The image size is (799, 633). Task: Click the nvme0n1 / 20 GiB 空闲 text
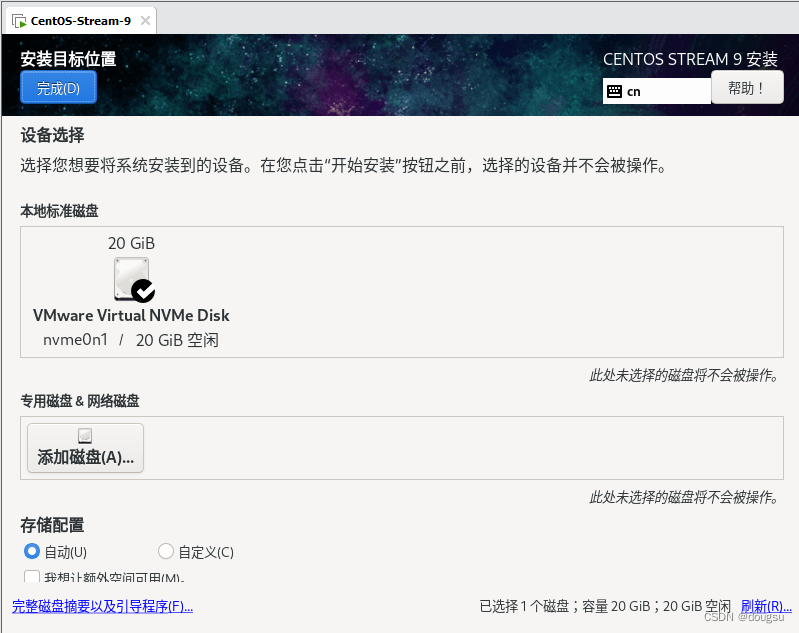[131, 340]
